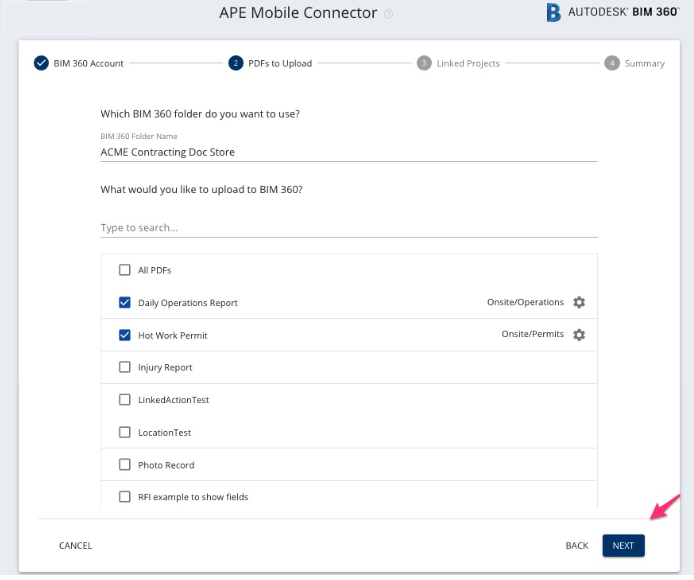Click the BACK button
The image size is (694, 580).
click(577, 545)
